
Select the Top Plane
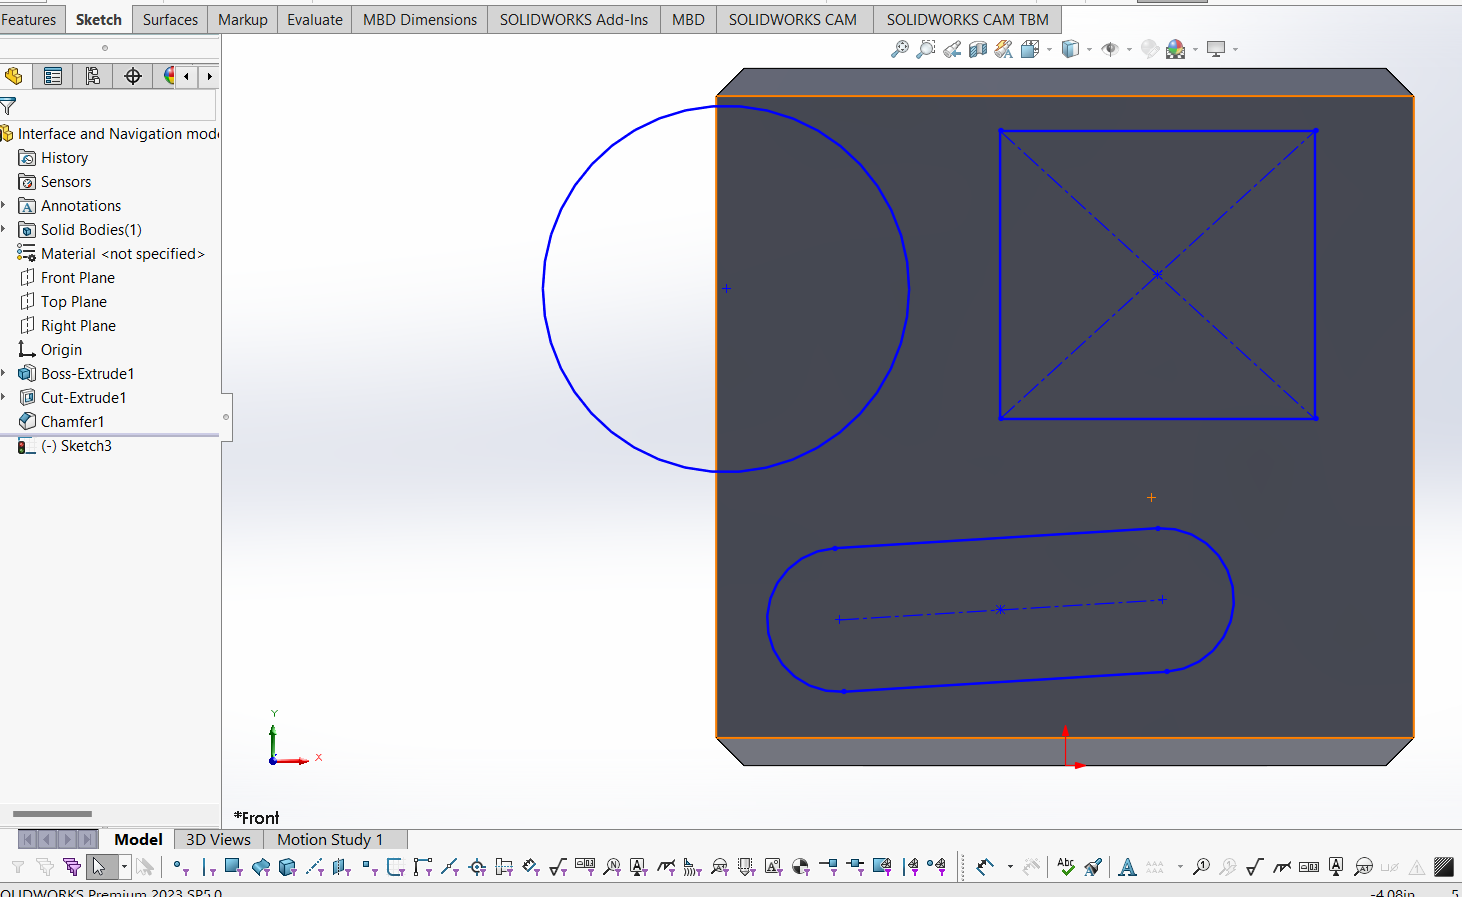point(63,302)
